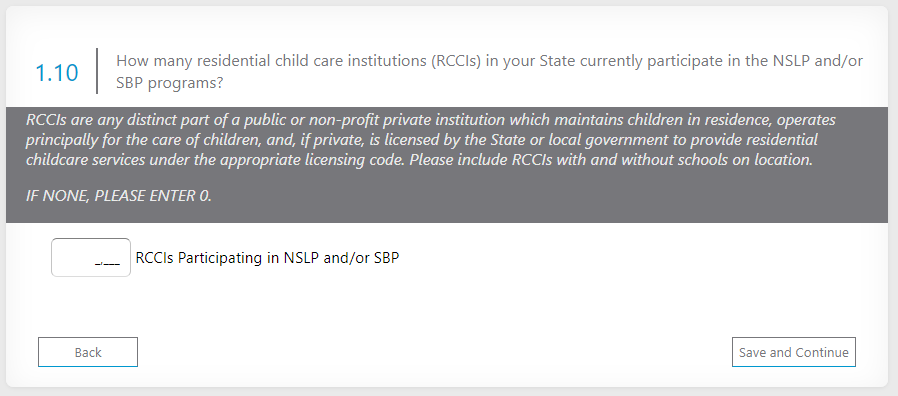898x396 pixels.
Task: Click the Save and Continue button
Action: pyautogui.click(x=794, y=352)
